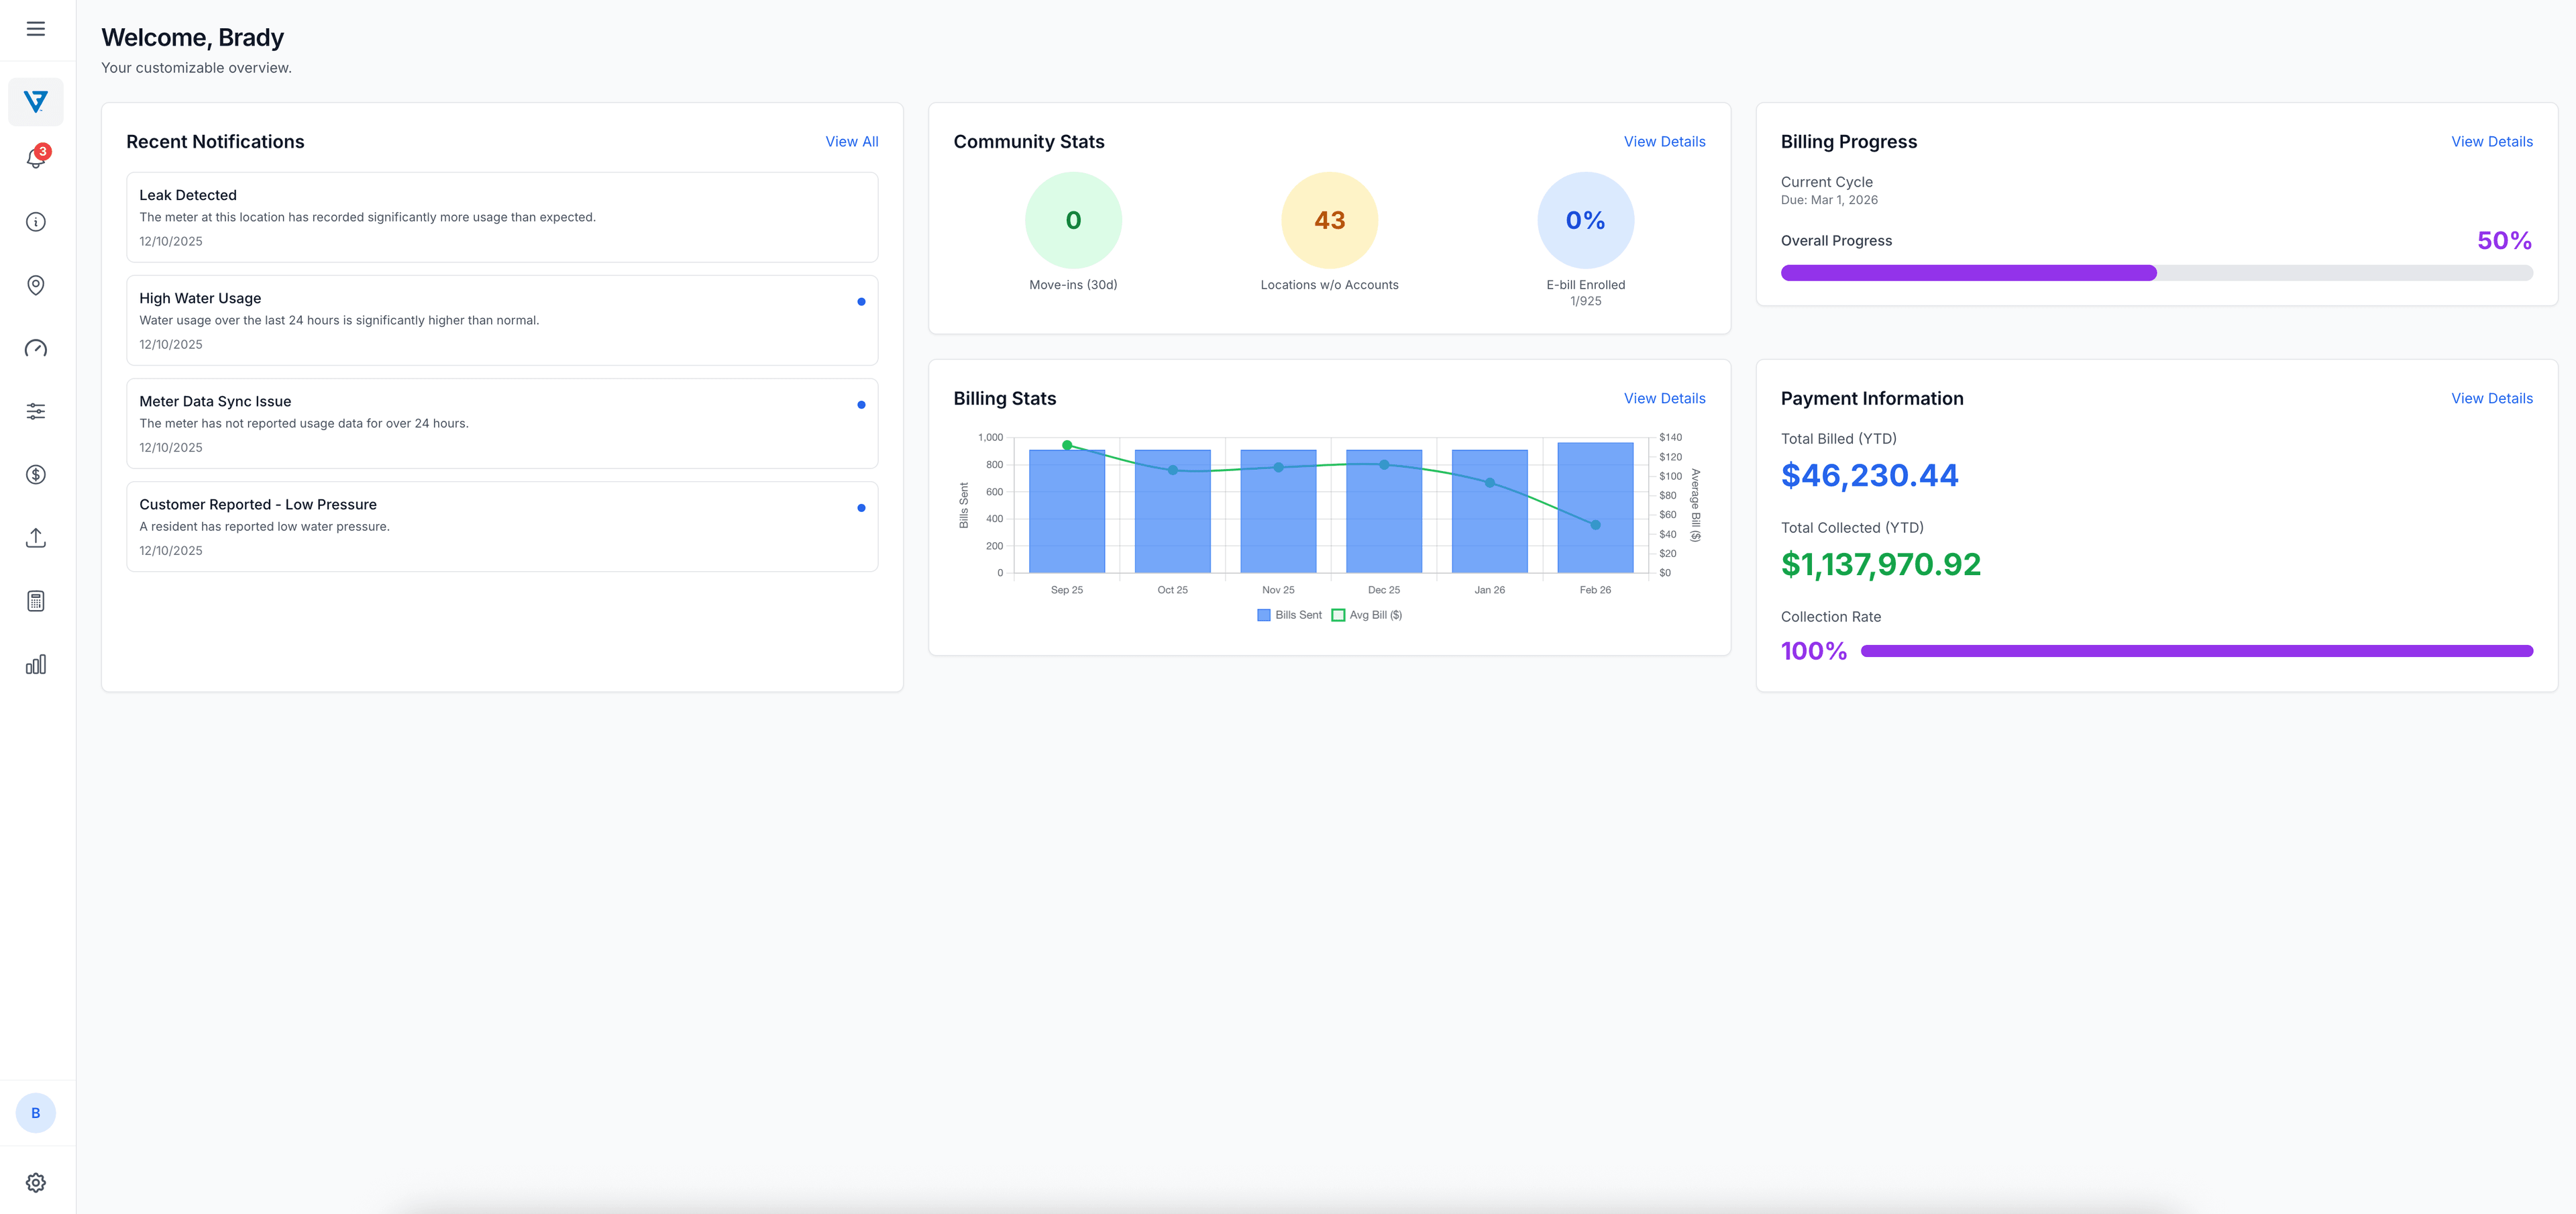Click the Overall Progress bar

pyautogui.click(x=2156, y=272)
